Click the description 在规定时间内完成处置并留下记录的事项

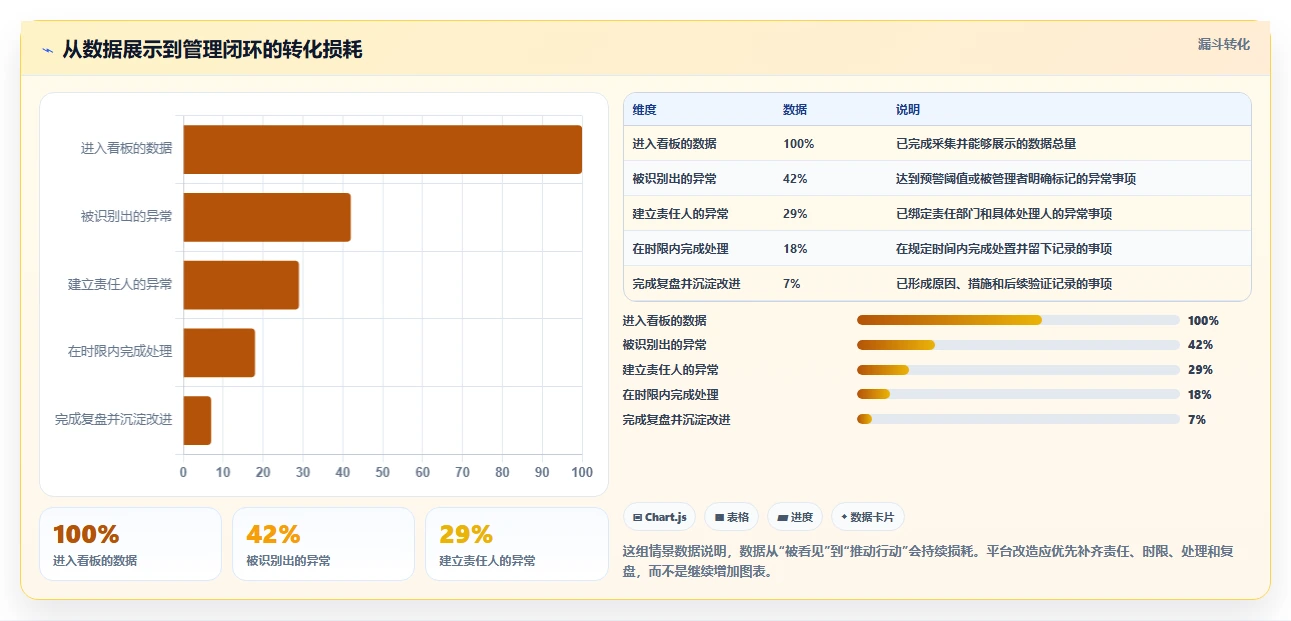point(1004,249)
